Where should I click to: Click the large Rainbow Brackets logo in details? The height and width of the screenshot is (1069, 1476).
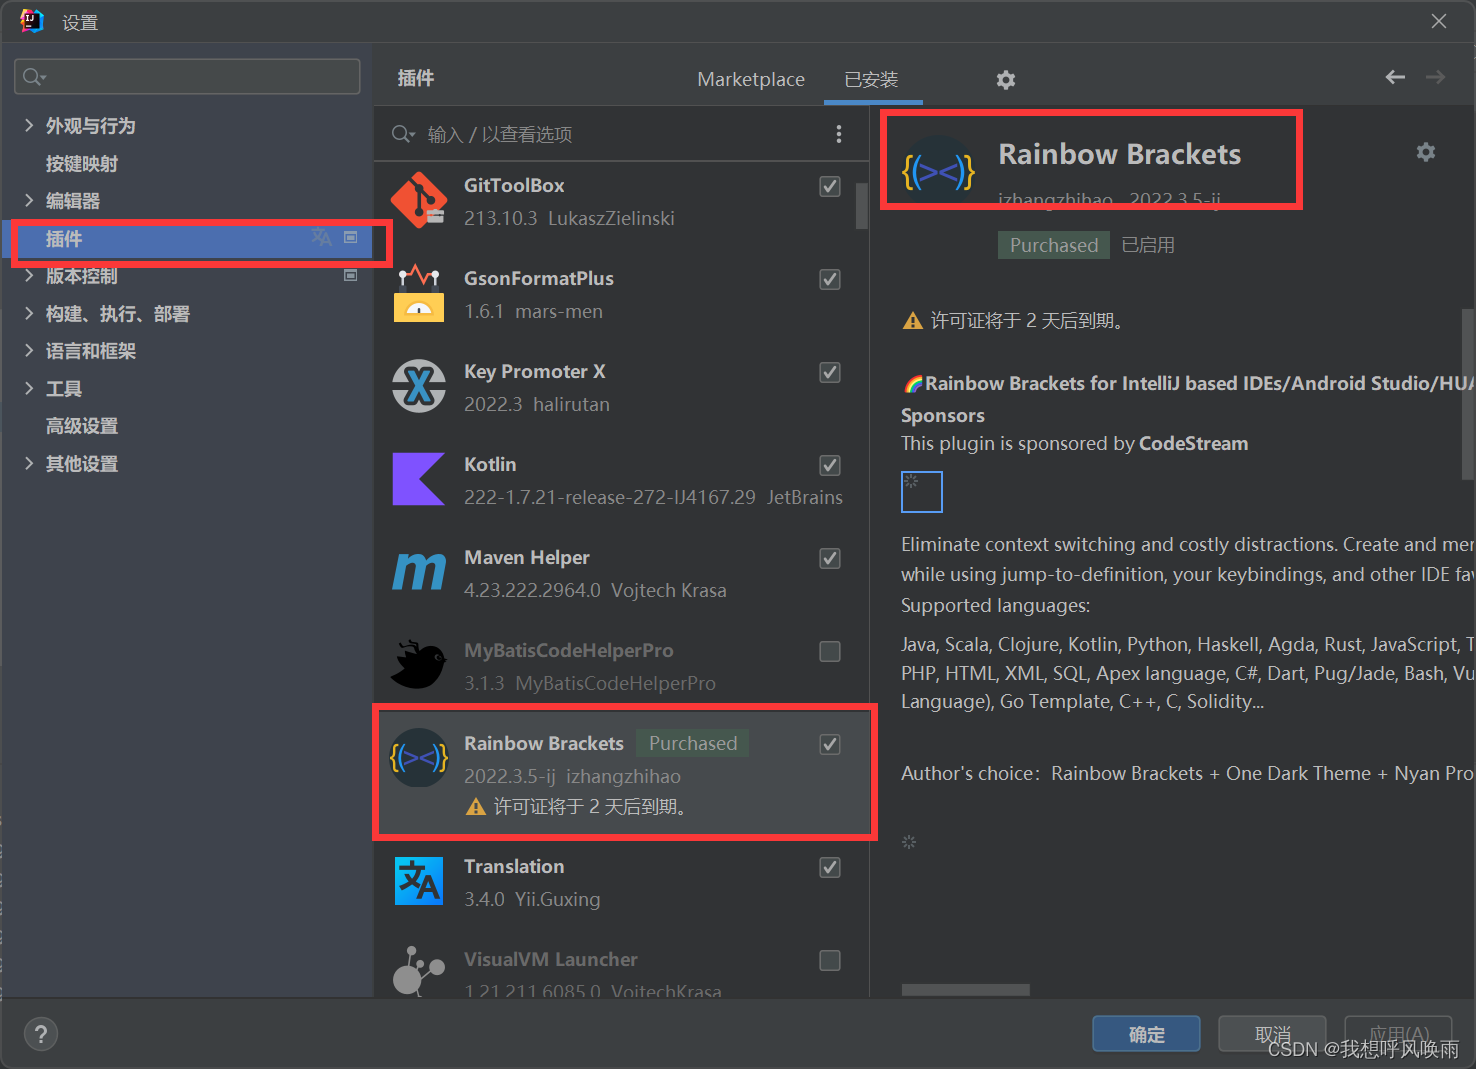click(x=938, y=172)
